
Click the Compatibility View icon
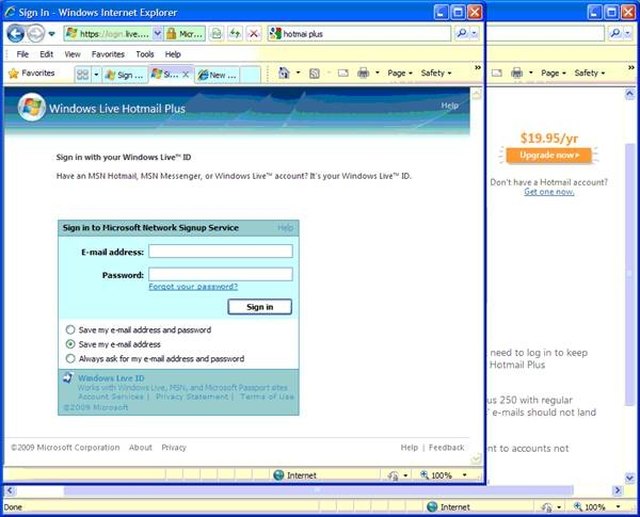(216, 34)
